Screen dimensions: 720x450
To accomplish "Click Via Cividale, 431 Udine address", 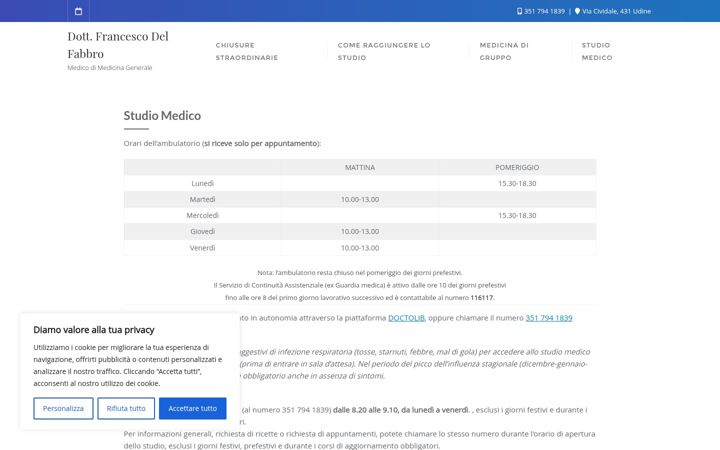I will pyautogui.click(x=616, y=11).
